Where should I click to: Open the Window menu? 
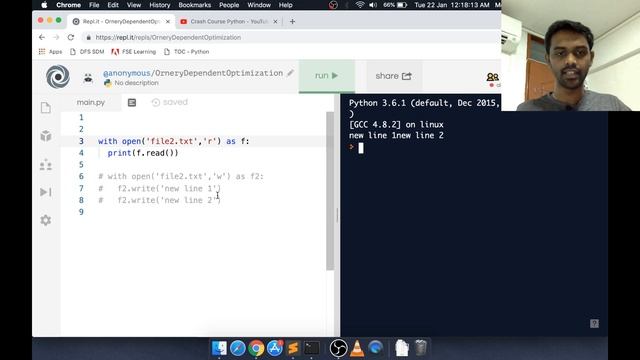click(x=259, y=5)
